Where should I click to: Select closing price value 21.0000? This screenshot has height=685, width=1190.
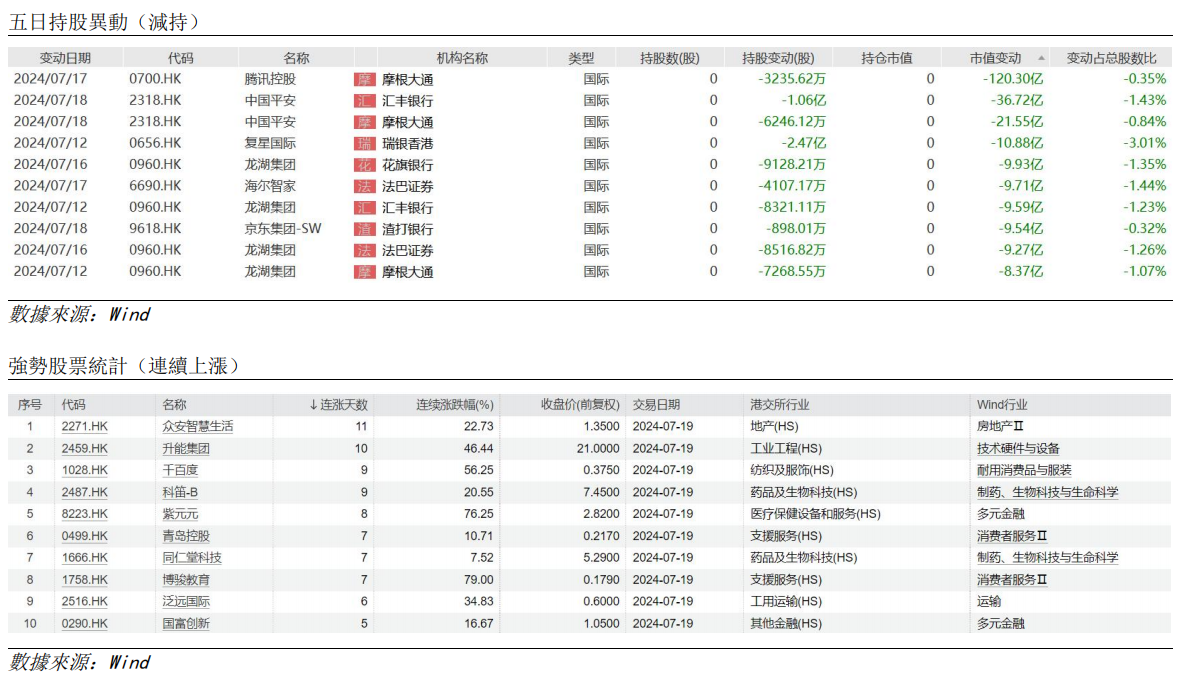[x=598, y=448]
